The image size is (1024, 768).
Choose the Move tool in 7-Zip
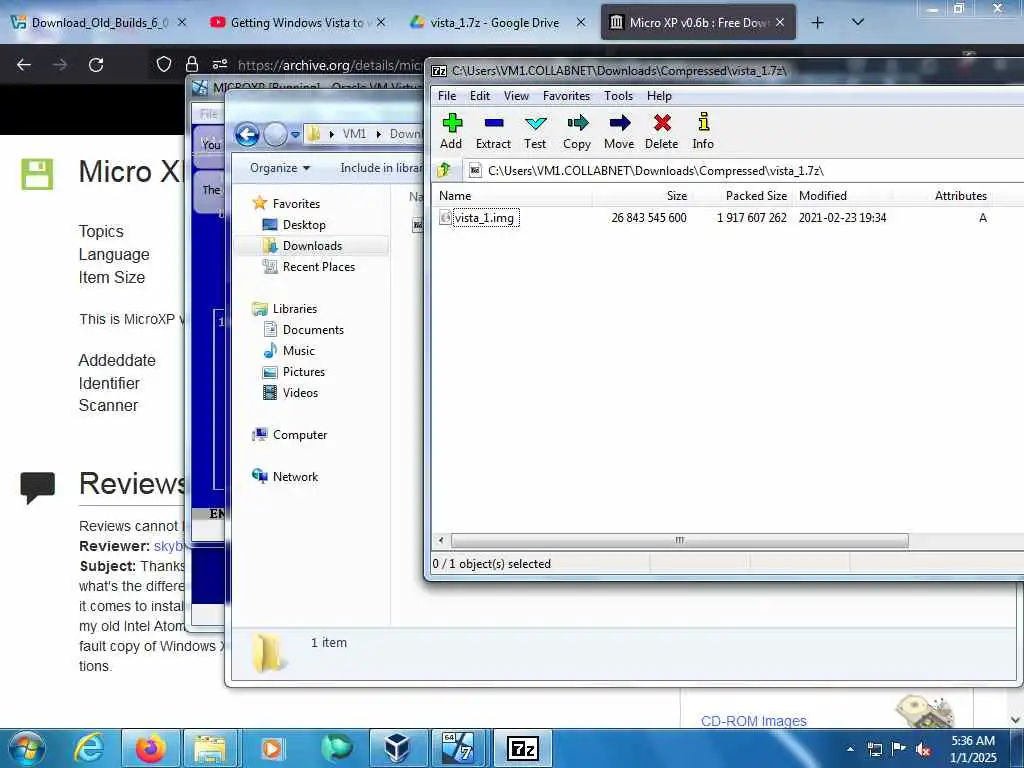(x=619, y=131)
